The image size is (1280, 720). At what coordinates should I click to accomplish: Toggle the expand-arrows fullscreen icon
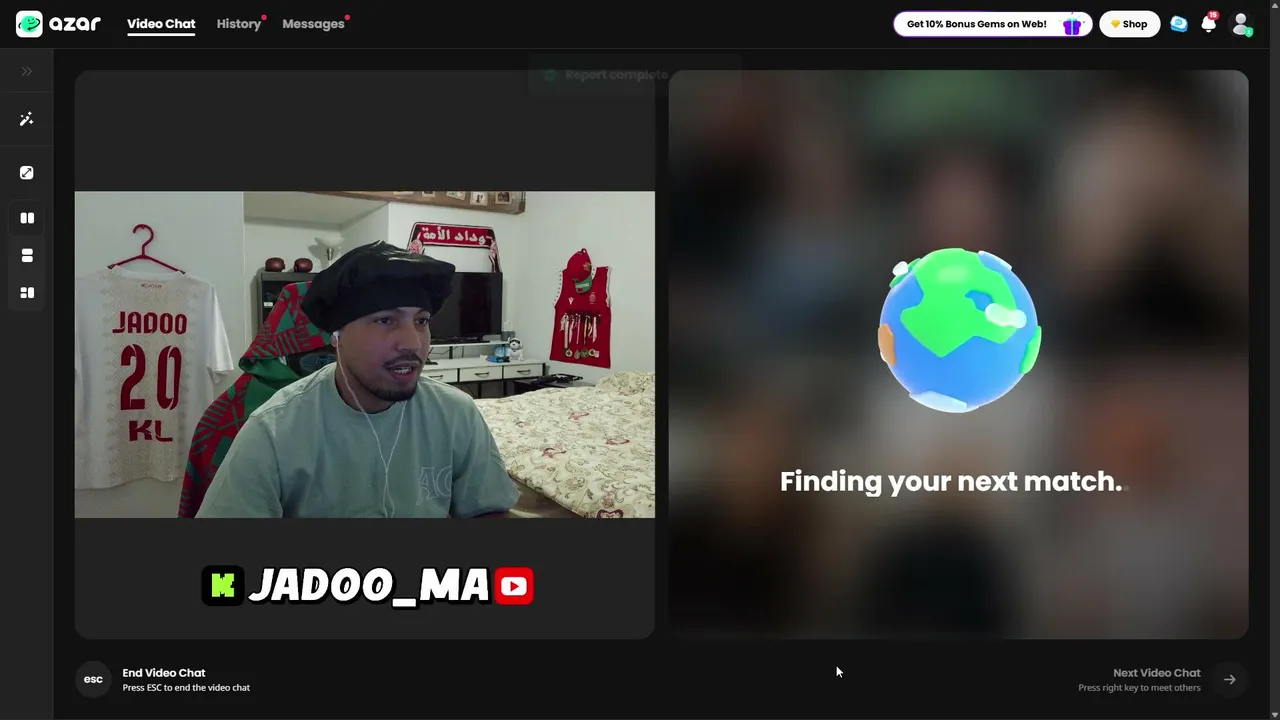[27, 173]
